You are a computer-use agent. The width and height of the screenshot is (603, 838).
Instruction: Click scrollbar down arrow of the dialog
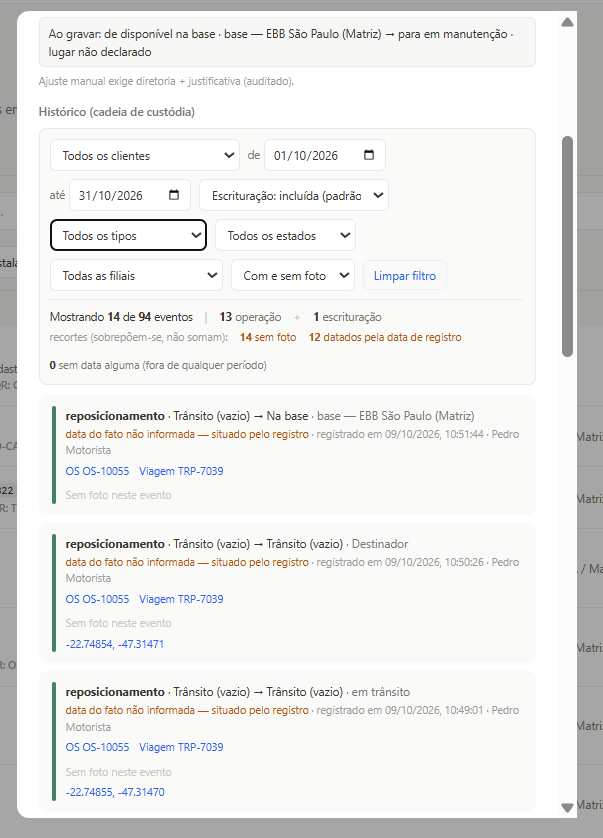tap(568, 808)
